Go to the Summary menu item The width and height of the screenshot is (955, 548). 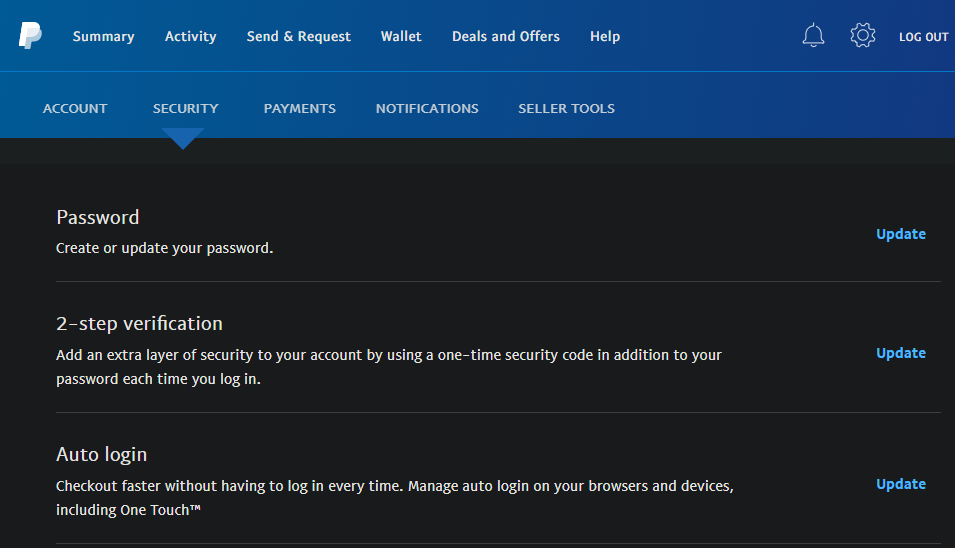point(104,37)
